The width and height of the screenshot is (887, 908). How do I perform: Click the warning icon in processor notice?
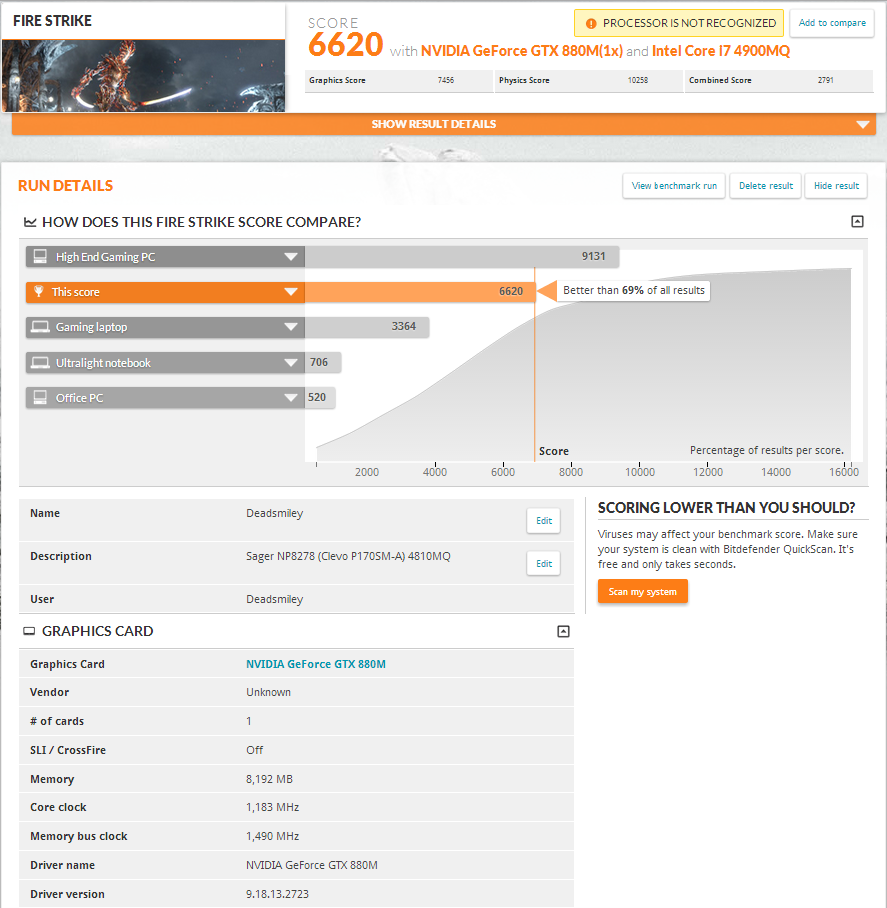pyautogui.click(x=591, y=24)
